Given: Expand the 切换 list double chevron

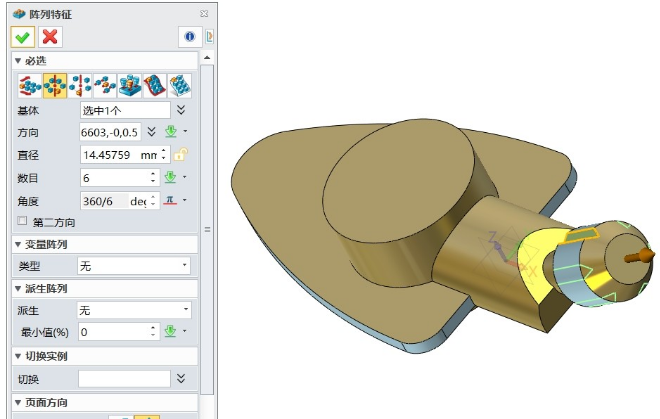Looking at the screenshot, I should (x=181, y=379).
